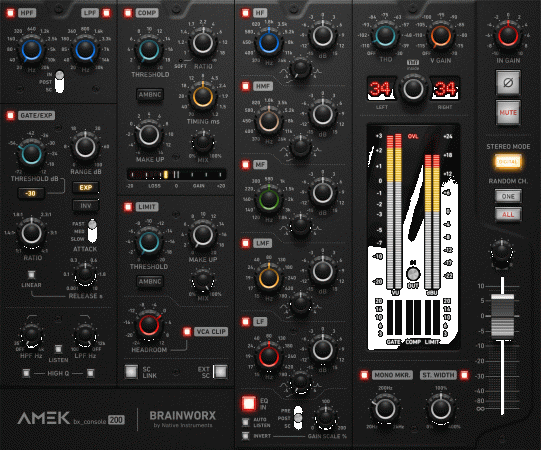Toggle the HPF power LED button
Viewport: 541px width, 450px height.
pos(11,13)
